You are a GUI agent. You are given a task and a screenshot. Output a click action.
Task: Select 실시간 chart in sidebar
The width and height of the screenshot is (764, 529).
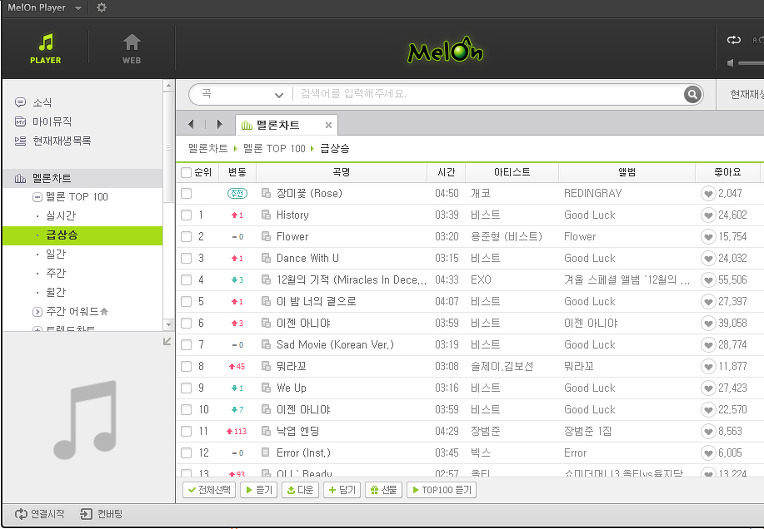(61, 216)
